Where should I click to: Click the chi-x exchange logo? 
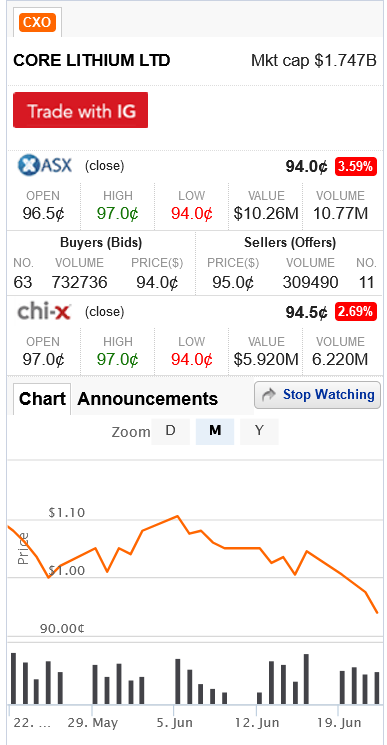pos(44,312)
